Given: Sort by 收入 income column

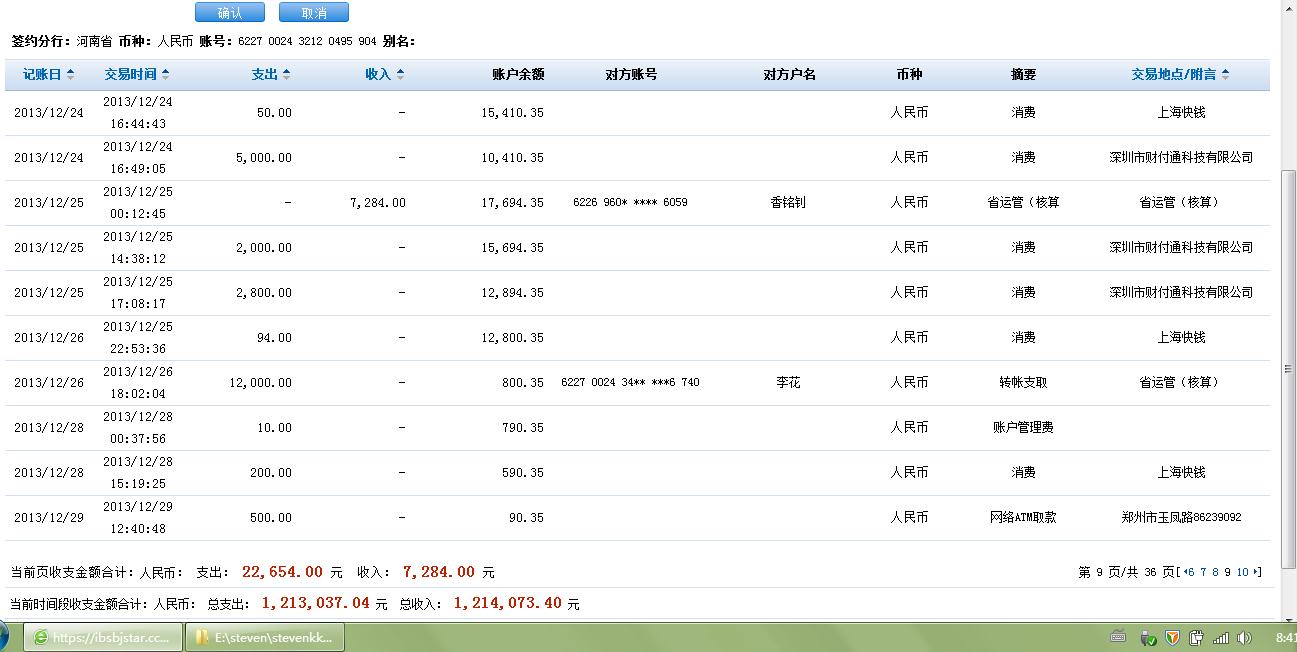Looking at the screenshot, I should tap(384, 75).
